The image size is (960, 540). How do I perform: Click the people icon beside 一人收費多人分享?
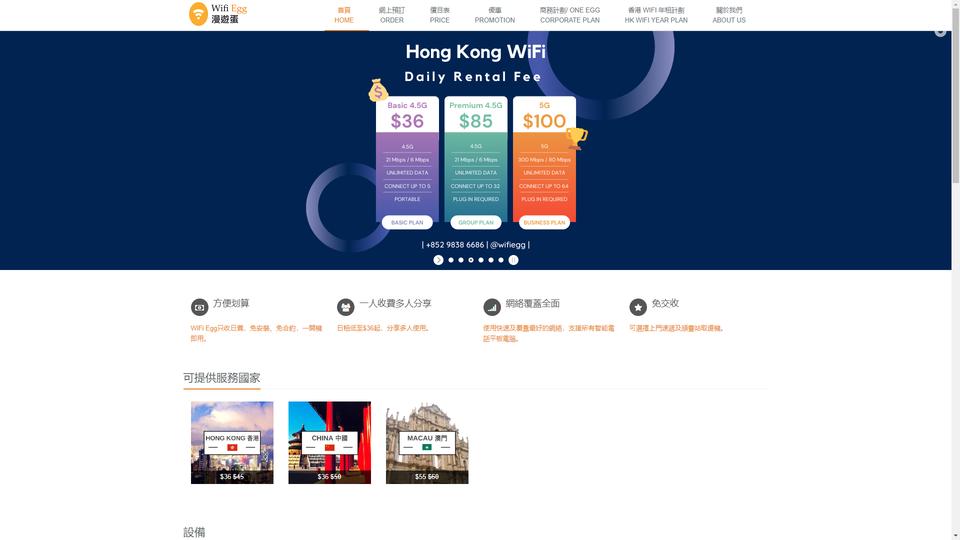(x=345, y=307)
